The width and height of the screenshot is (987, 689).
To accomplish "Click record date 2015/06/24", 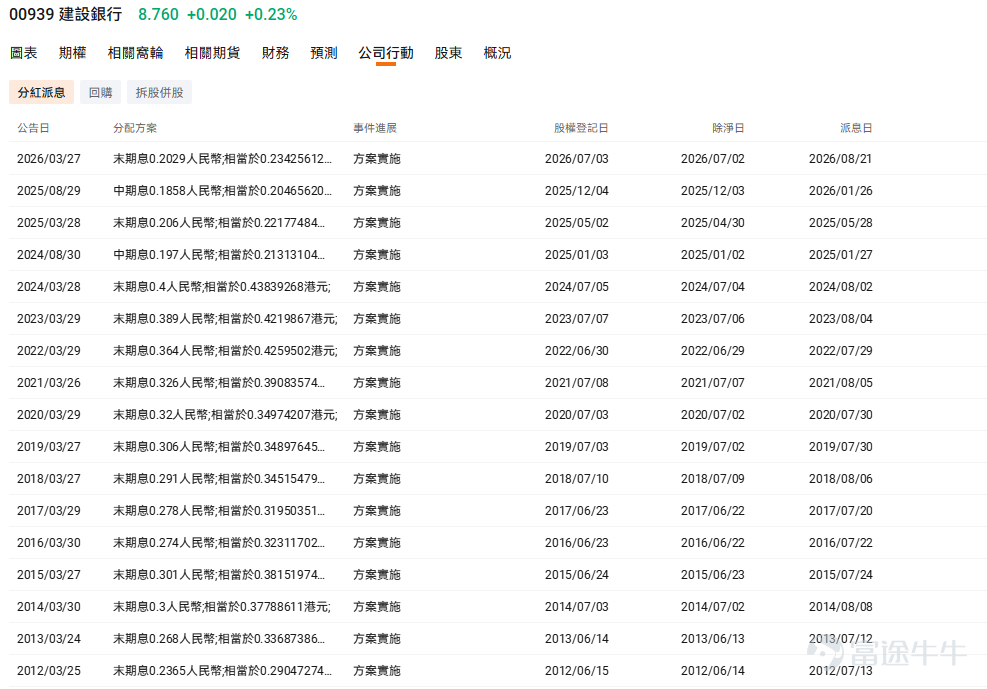I will 577,576.
